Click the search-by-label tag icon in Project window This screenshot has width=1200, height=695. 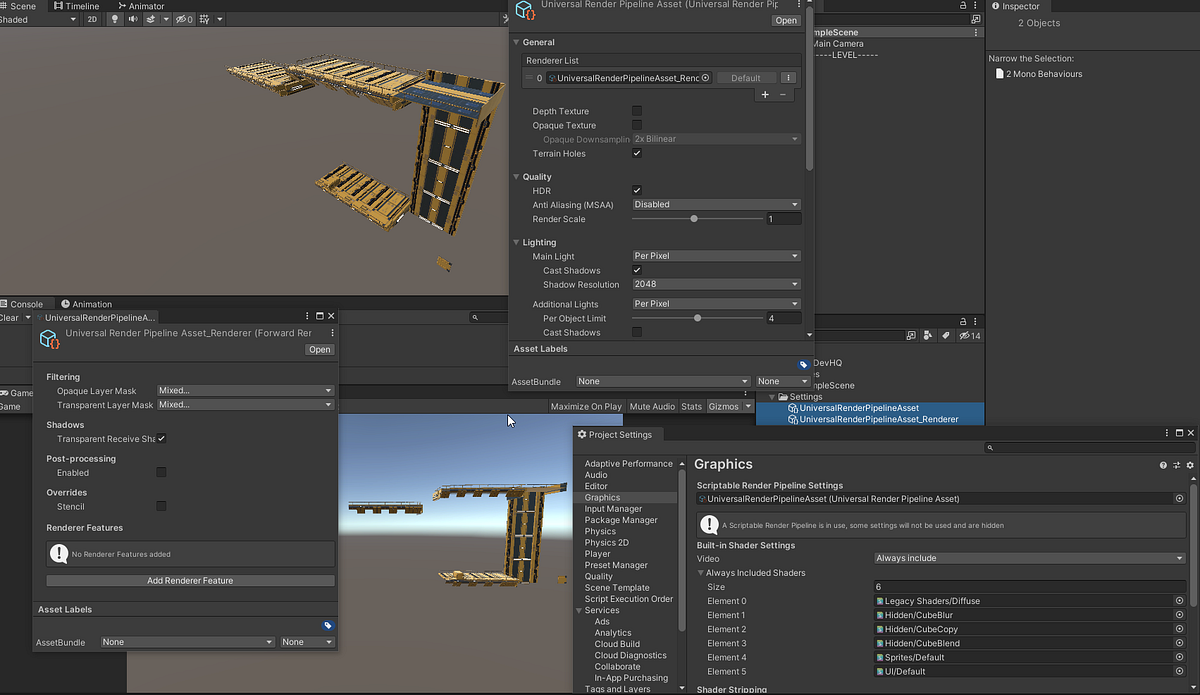[x=946, y=335]
